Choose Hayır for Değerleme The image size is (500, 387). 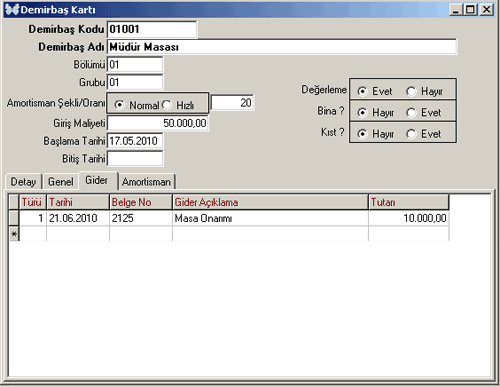(411, 91)
